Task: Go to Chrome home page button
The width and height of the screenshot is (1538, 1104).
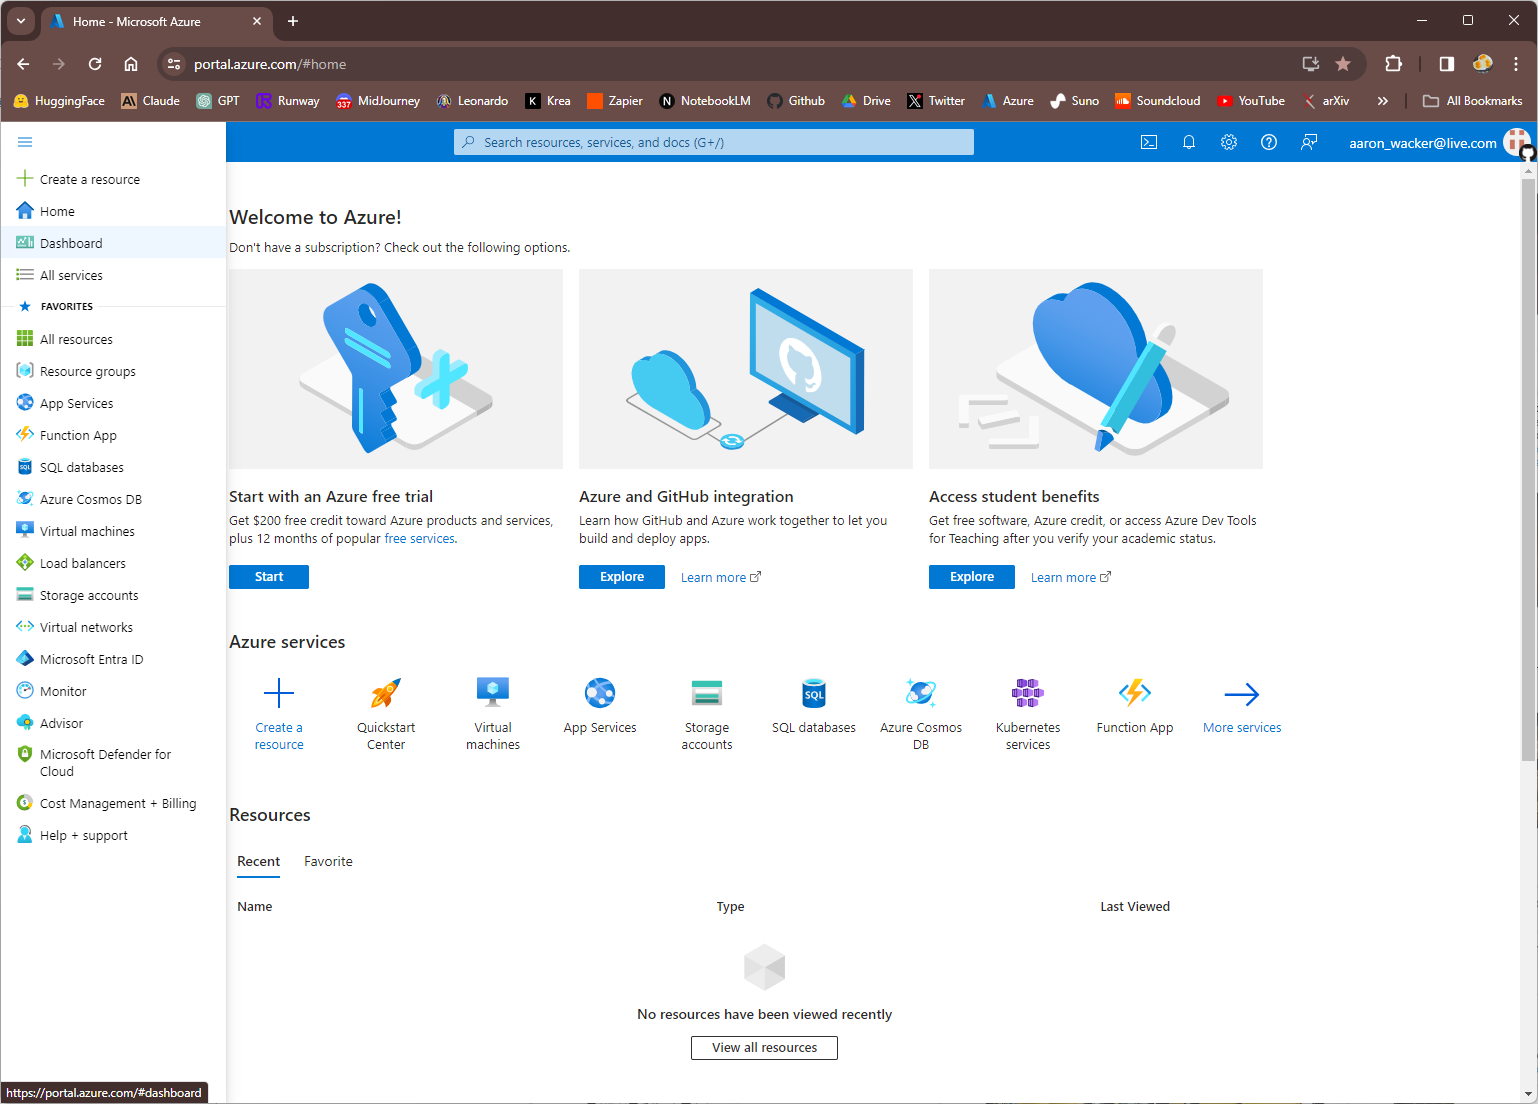Action: coord(131,64)
